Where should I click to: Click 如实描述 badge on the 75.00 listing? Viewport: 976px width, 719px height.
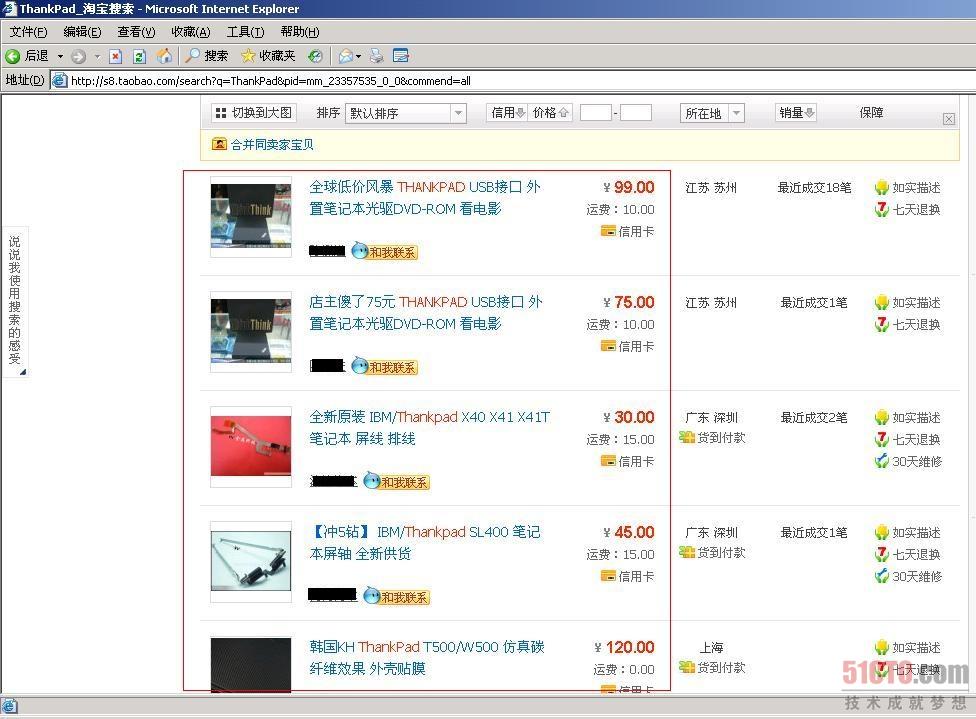pos(908,303)
